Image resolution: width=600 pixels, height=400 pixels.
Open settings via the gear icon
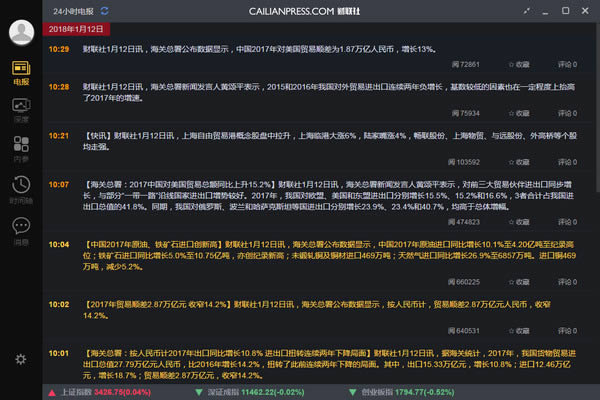[x=21, y=359]
